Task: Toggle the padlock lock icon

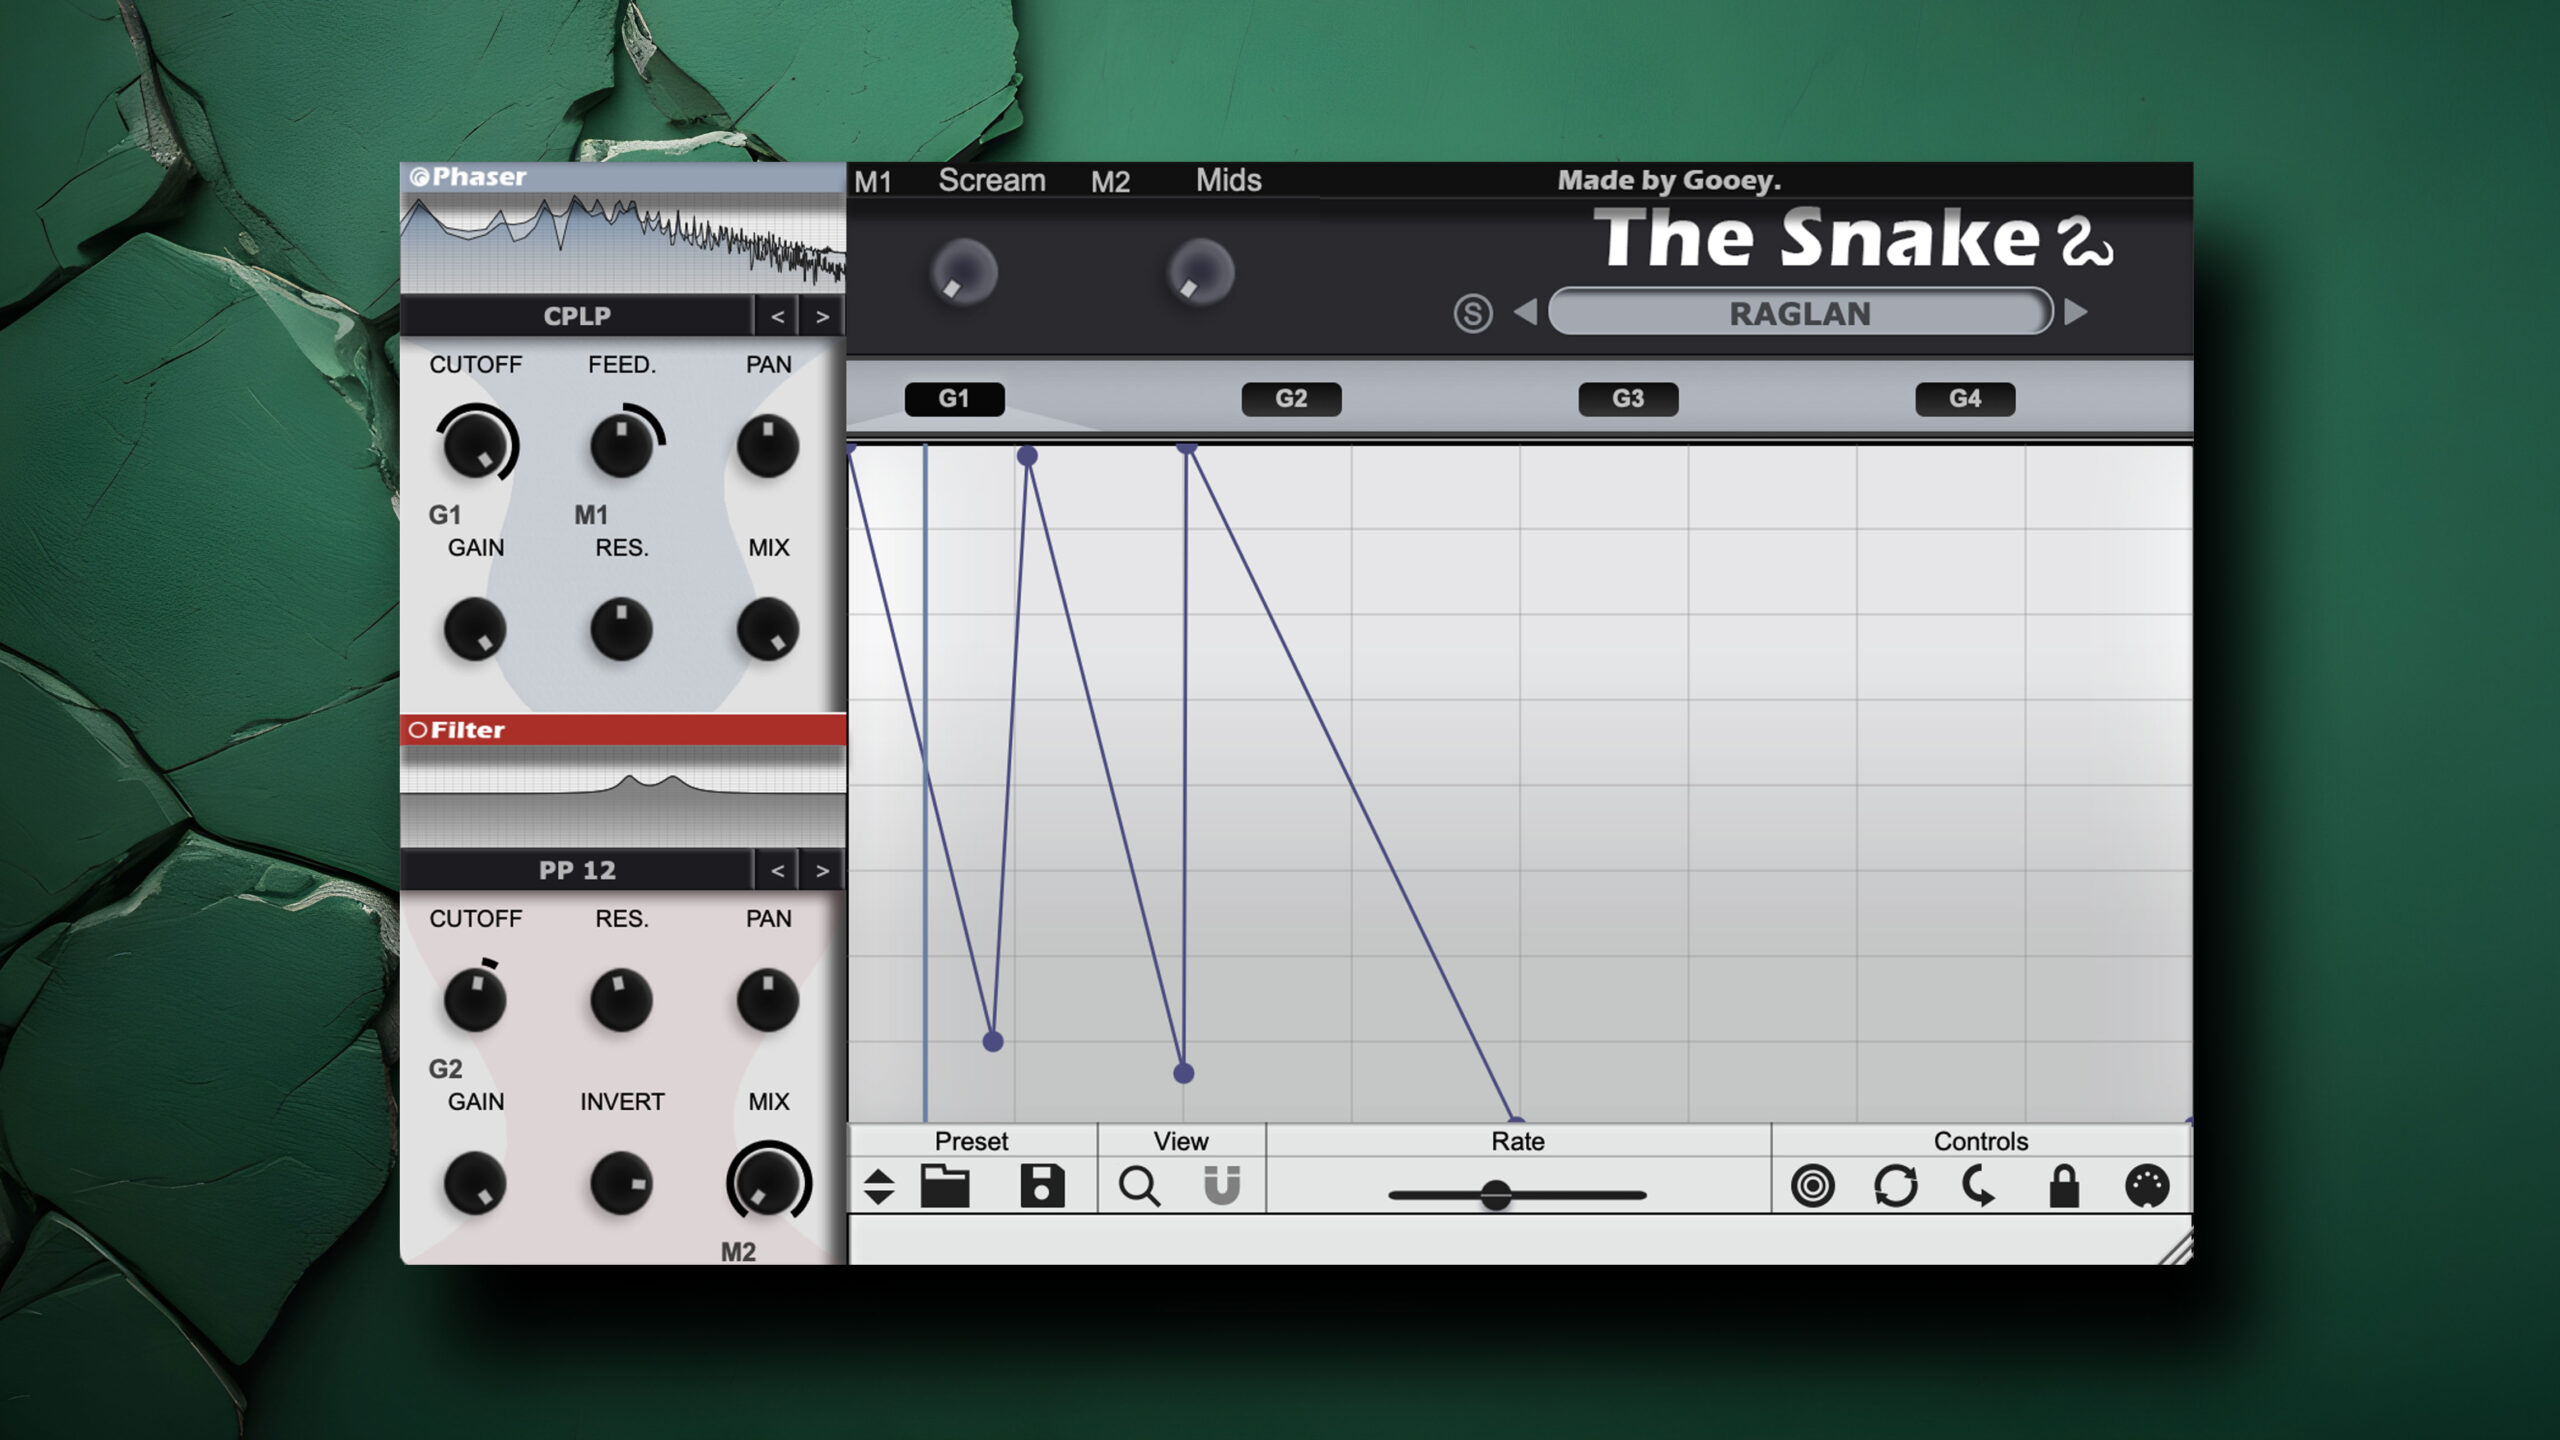Action: click(x=2063, y=1186)
